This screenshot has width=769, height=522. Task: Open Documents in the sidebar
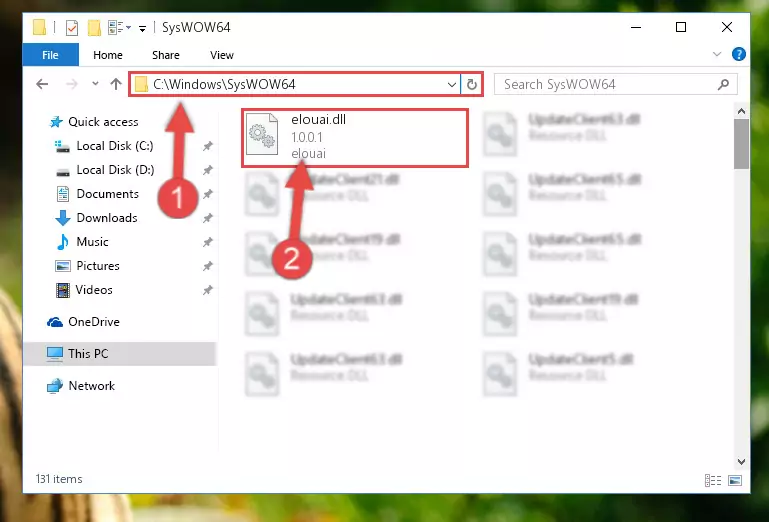click(x=107, y=194)
